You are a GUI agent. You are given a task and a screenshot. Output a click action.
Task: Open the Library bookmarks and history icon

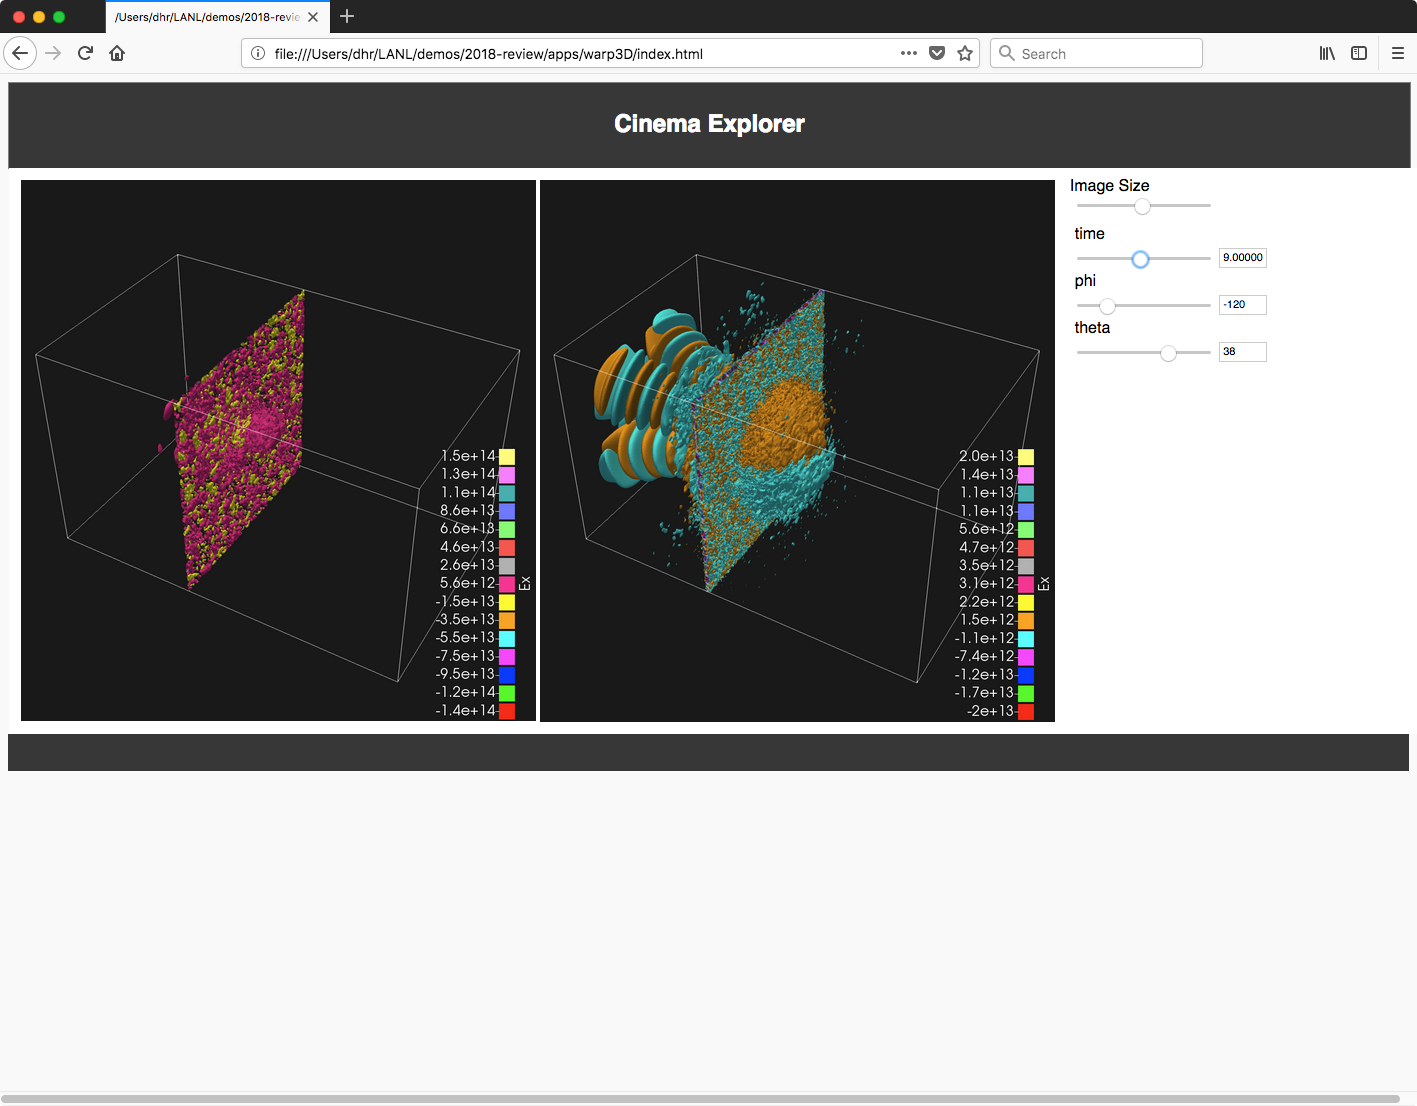(x=1327, y=53)
